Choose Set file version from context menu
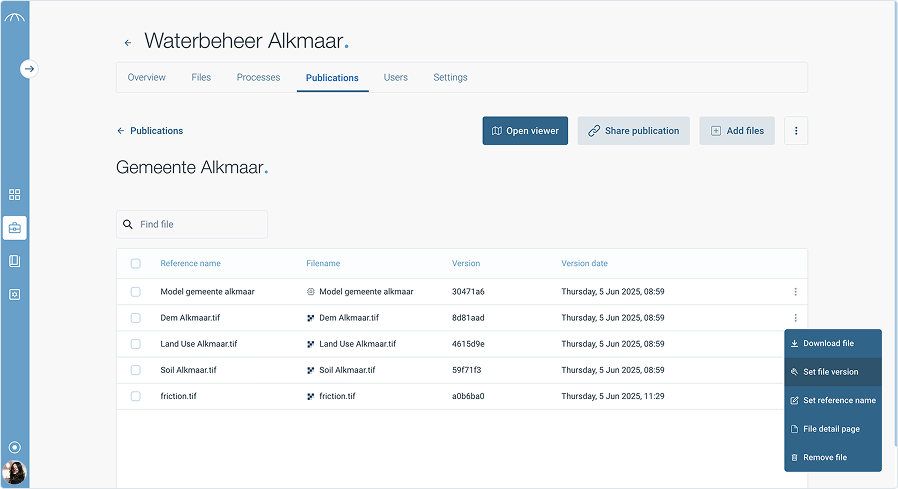898x489 pixels. click(x=831, y=372)
